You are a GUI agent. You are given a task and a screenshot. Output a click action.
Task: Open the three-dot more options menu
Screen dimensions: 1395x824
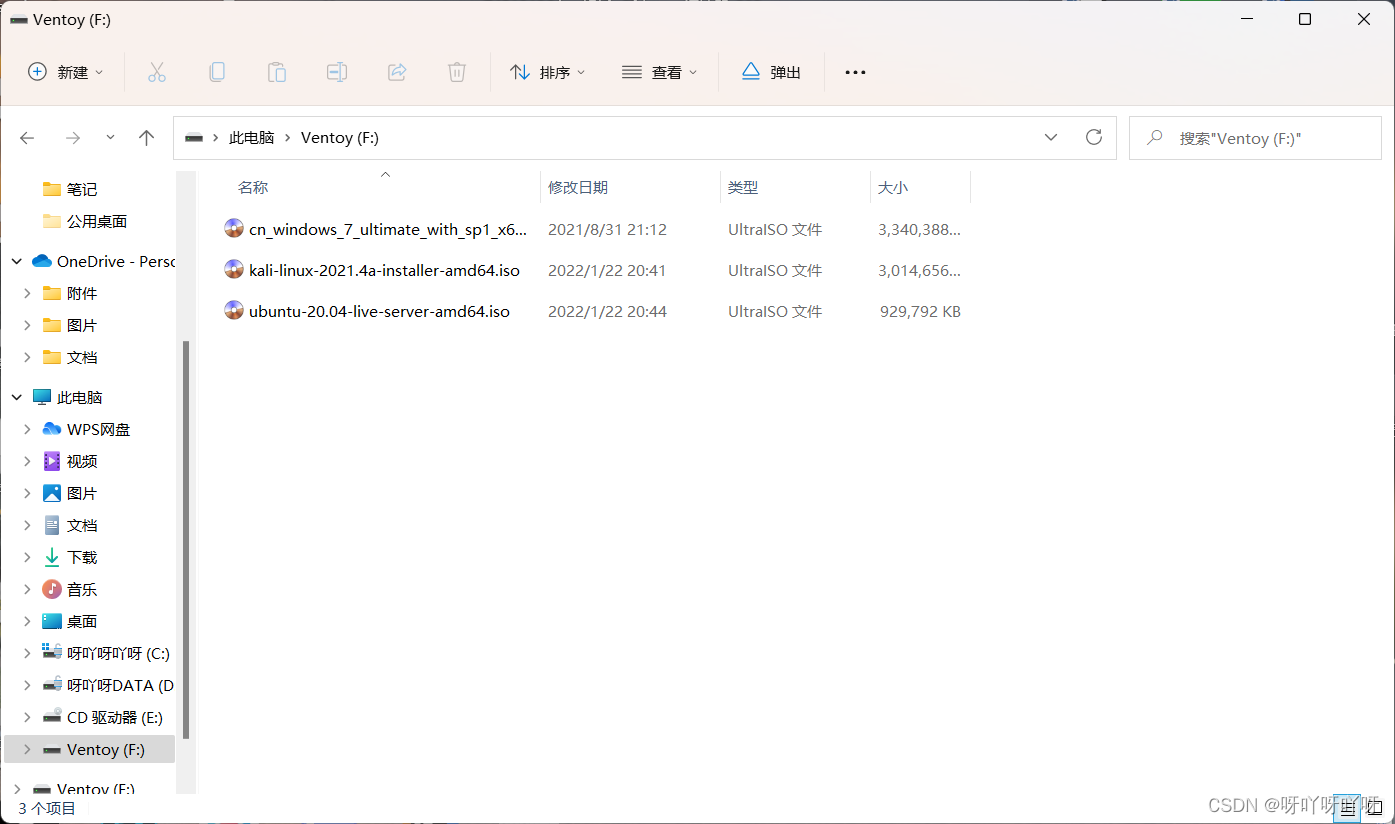pos(855,72)
